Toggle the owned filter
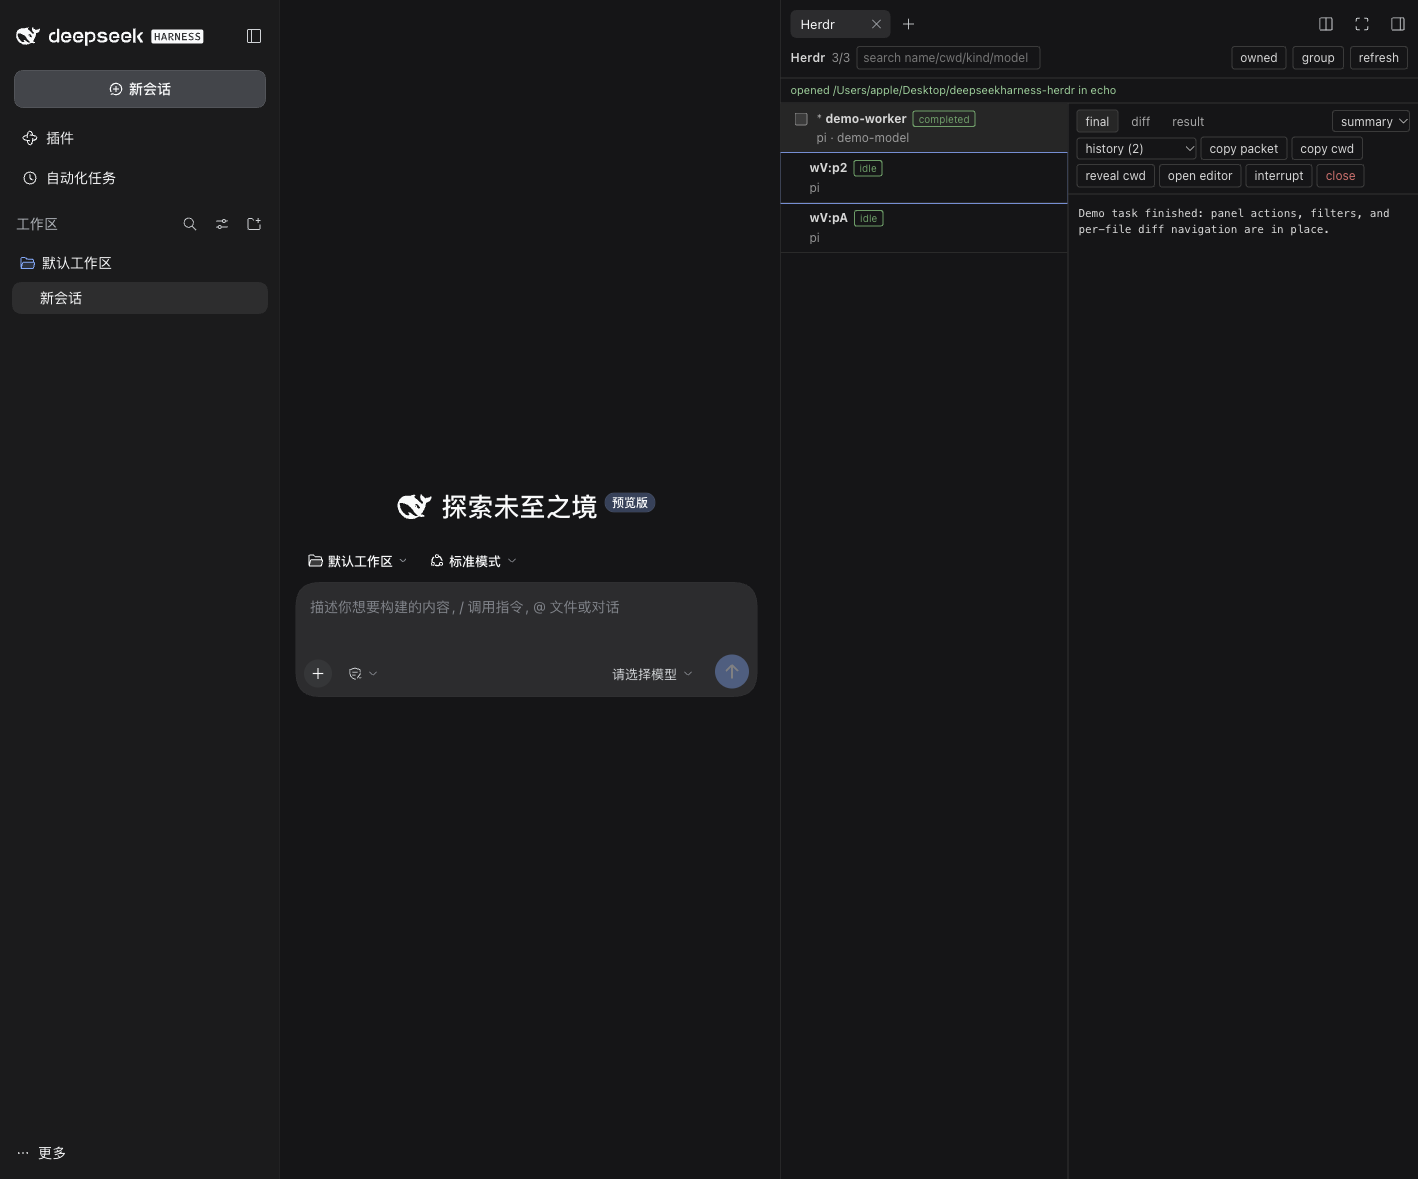The height and width of the screenshot is (1179, 1418). pyautogui.click(x=1259, y=58)
